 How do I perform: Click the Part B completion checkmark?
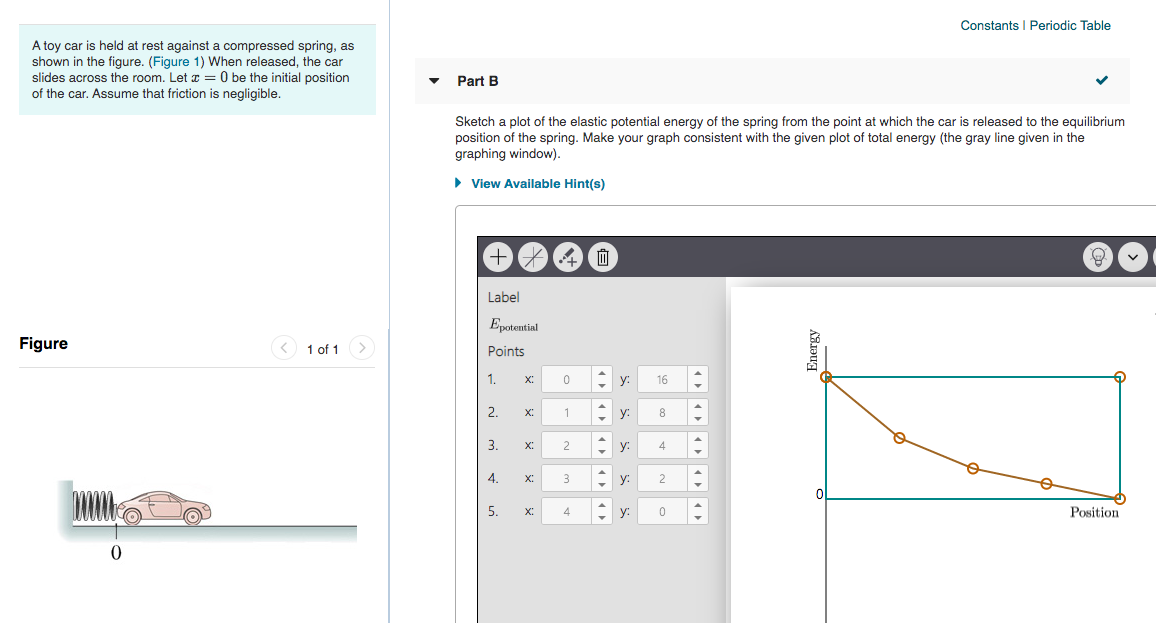pyautogui.click(x=1101, y=80)
